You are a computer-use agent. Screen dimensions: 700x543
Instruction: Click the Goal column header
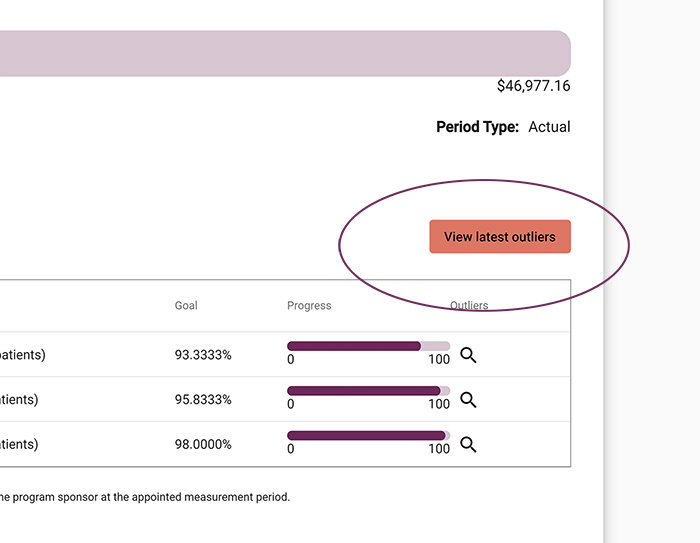tap(186, 306)
